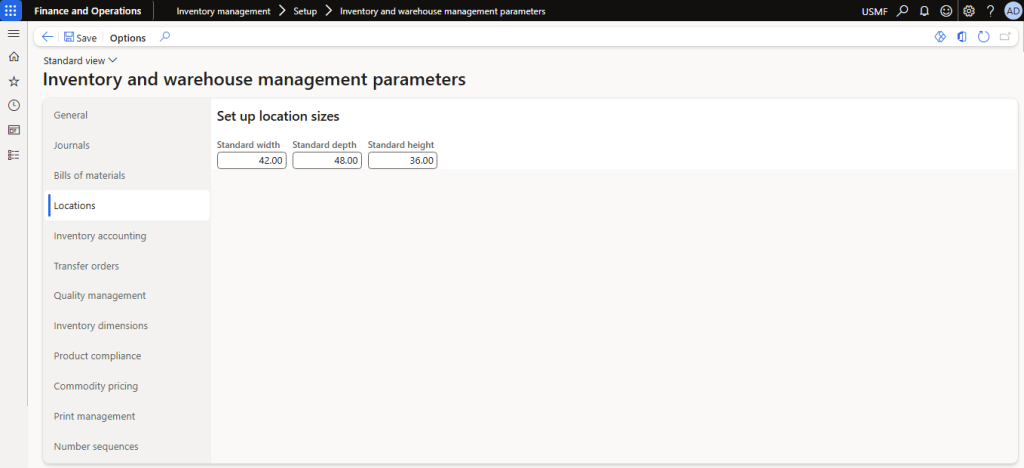Screen dimensions: 1024x468
Task: Click the notification bell icon
Action: pos(924,11)
